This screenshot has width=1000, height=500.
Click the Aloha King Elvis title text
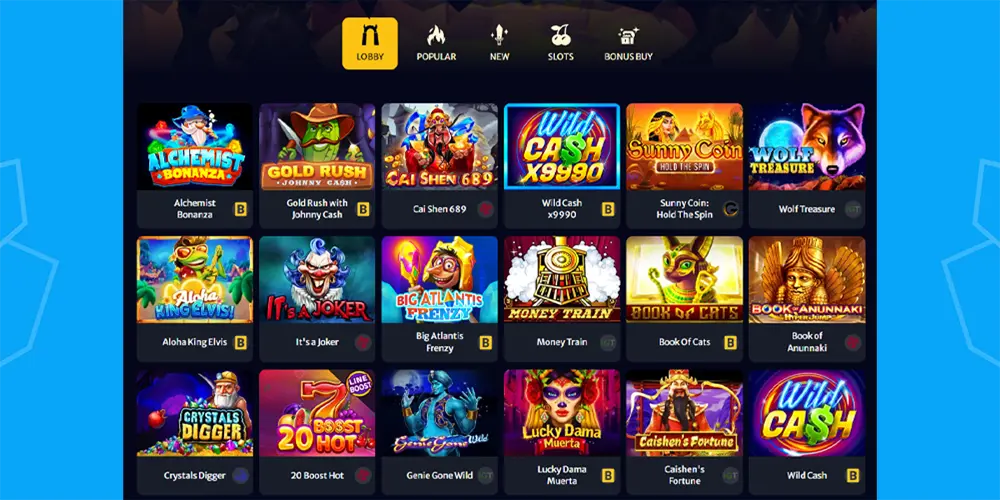(195, 342)
